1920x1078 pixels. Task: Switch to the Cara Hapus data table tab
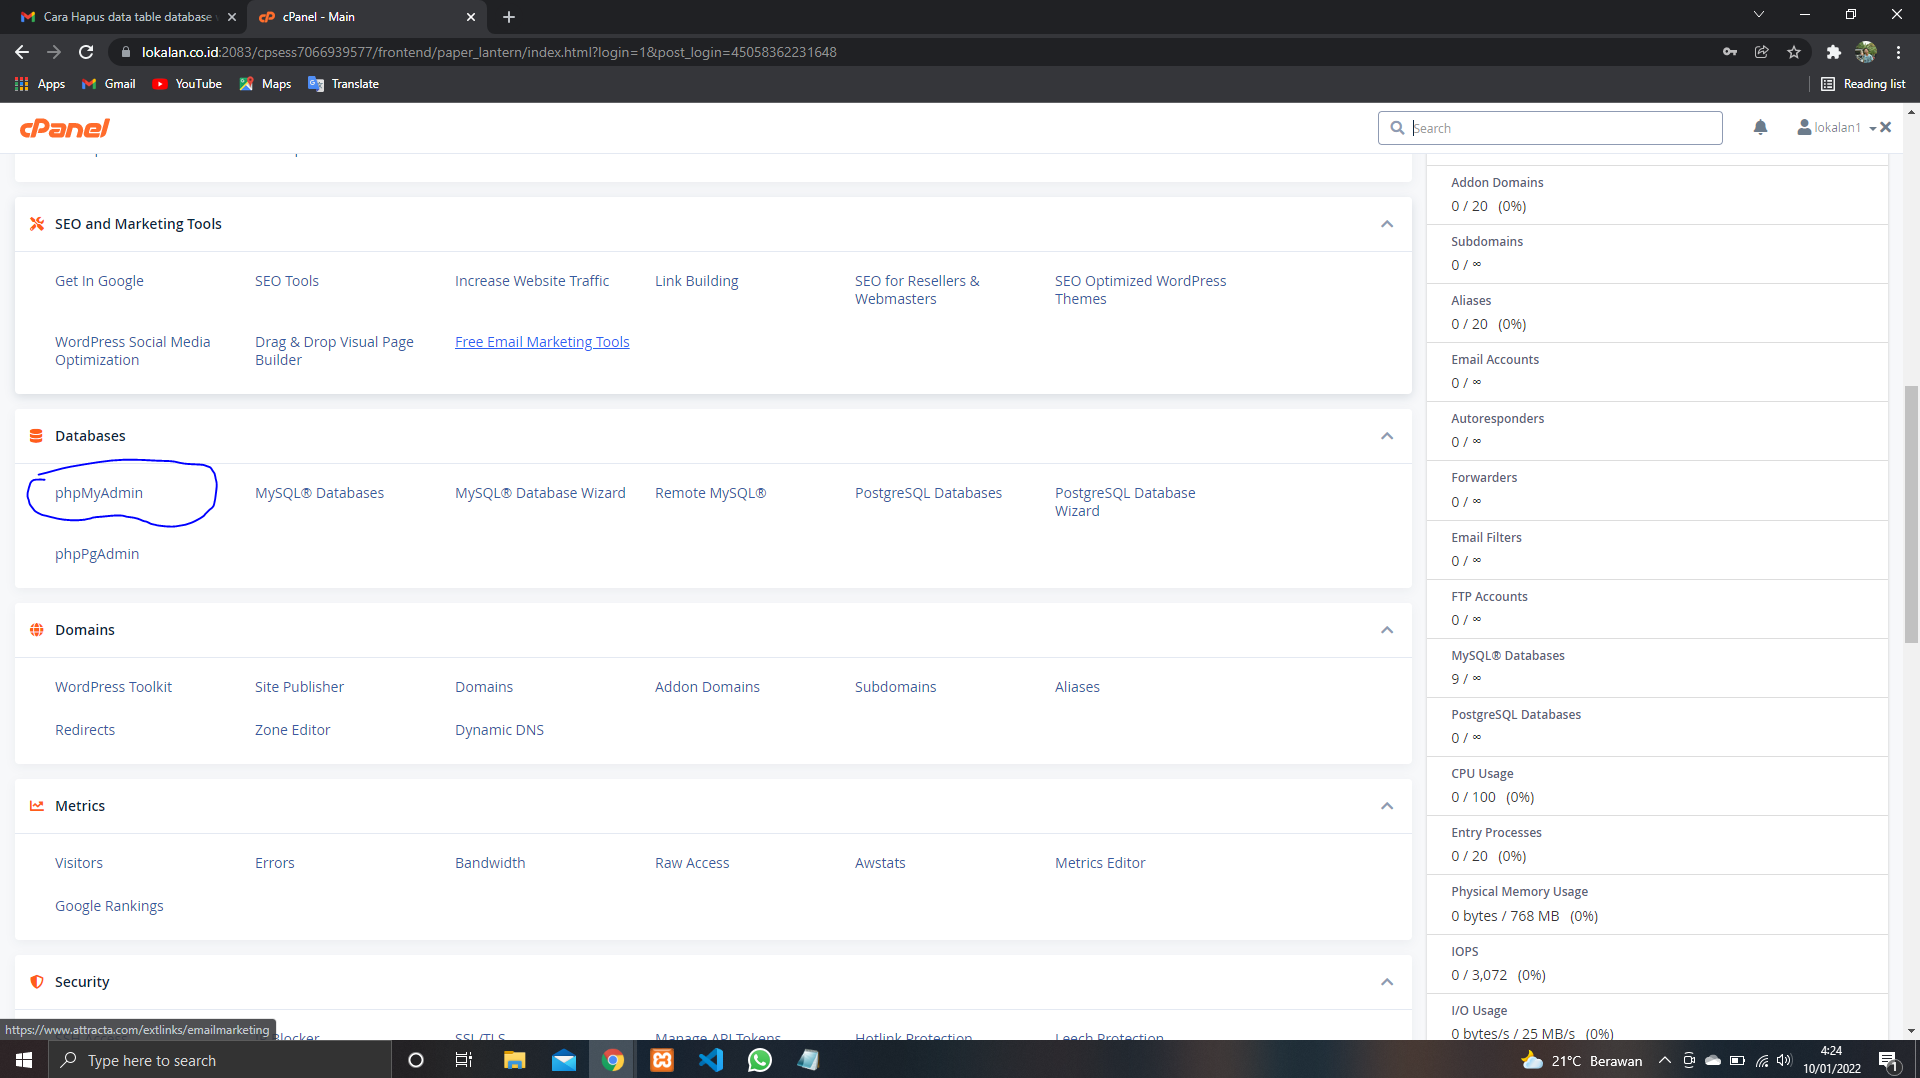click(128, 17)
